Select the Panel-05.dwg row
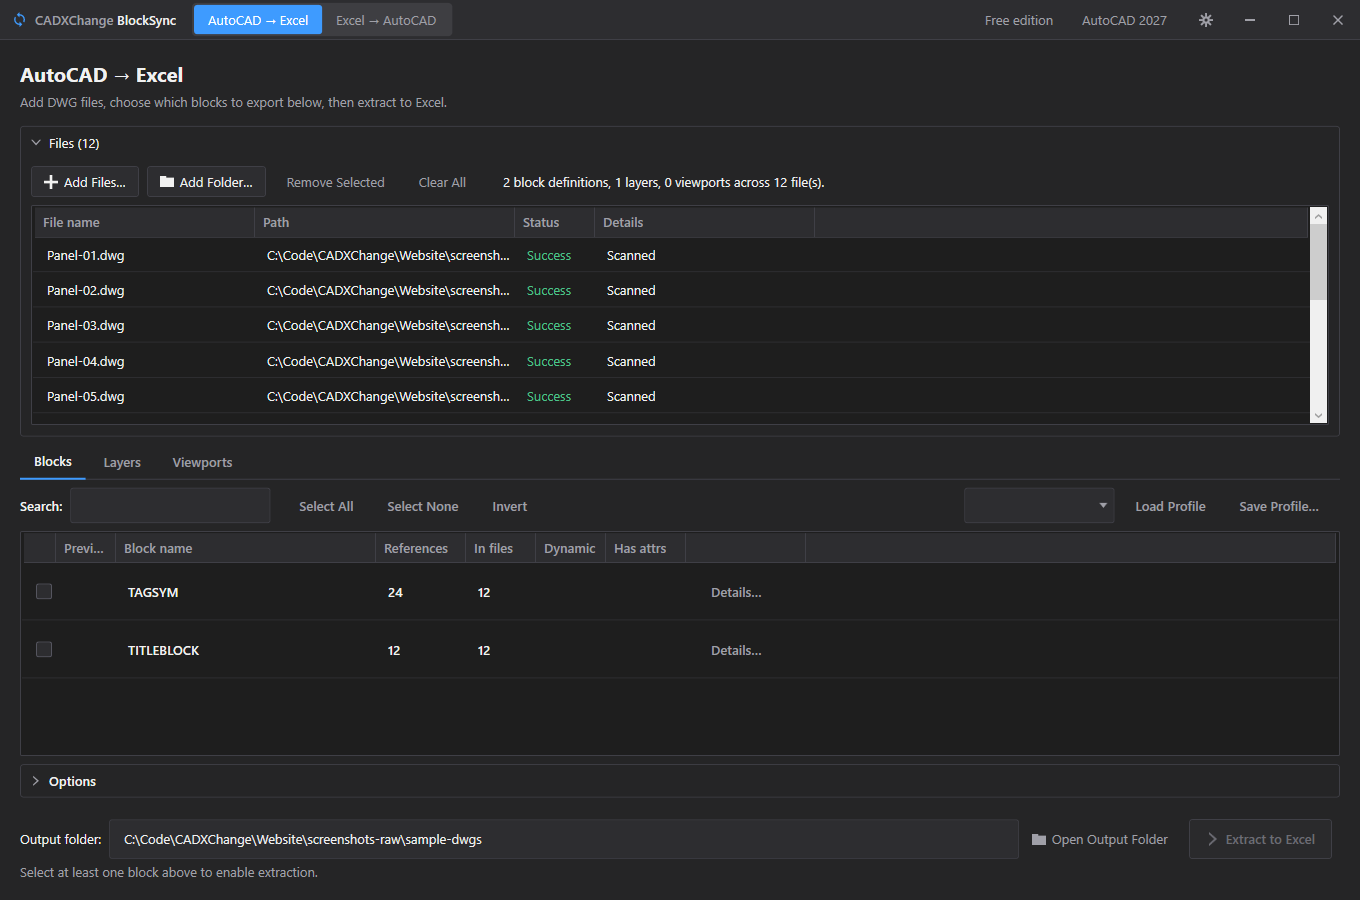Image resolution: width=1360 pixels, height=900 pixels. point(671,396)
